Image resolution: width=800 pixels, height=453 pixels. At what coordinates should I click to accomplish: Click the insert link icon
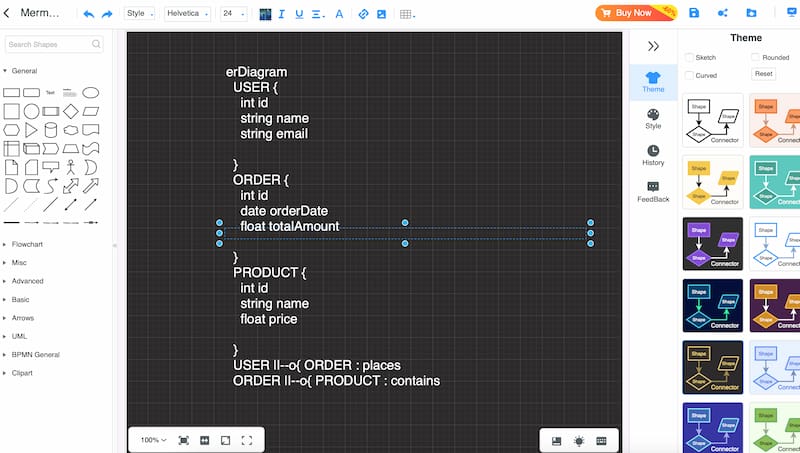pyautogui.click(x=363, y=14)
